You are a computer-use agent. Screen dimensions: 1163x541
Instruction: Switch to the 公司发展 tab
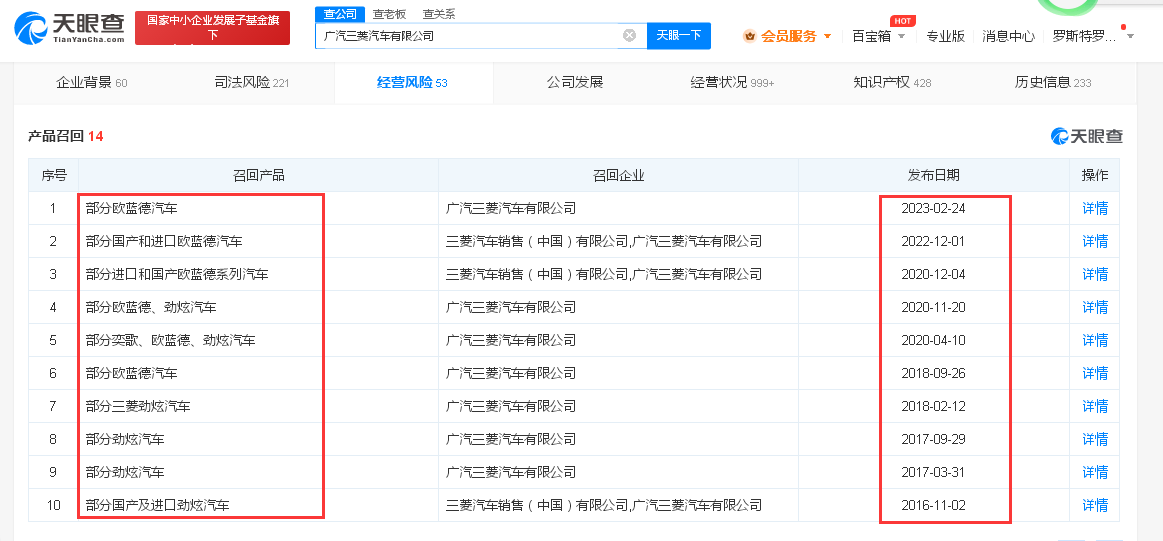click(575, 82)
